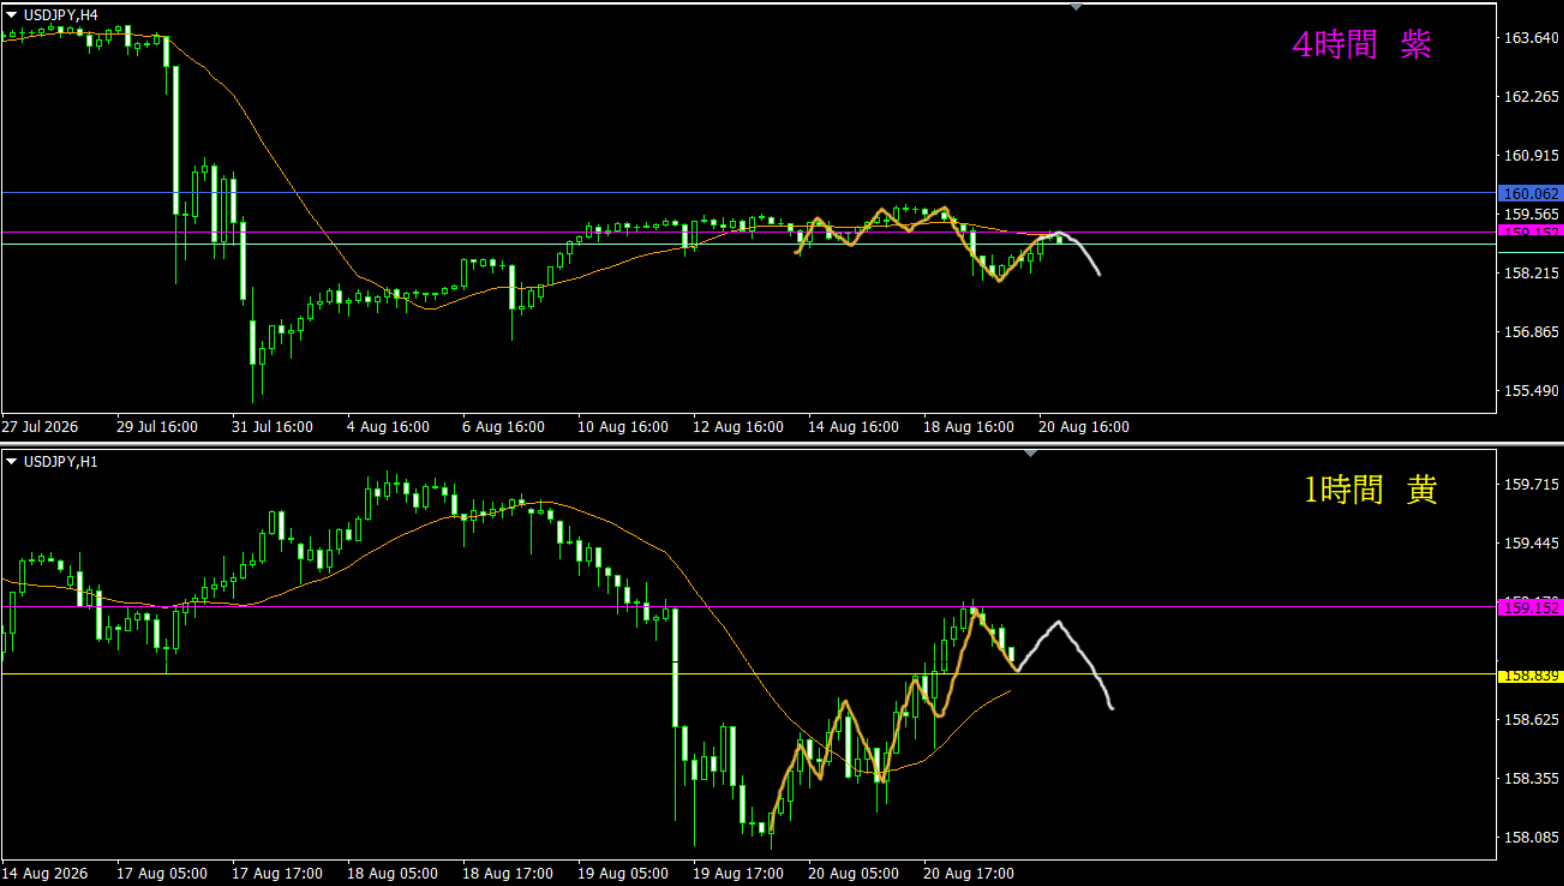Image resolution: width=1564 pixels, height=886 pixels.
Task: Click the '18 Aug 17:00' time label
Action: [x=508, y=873]
